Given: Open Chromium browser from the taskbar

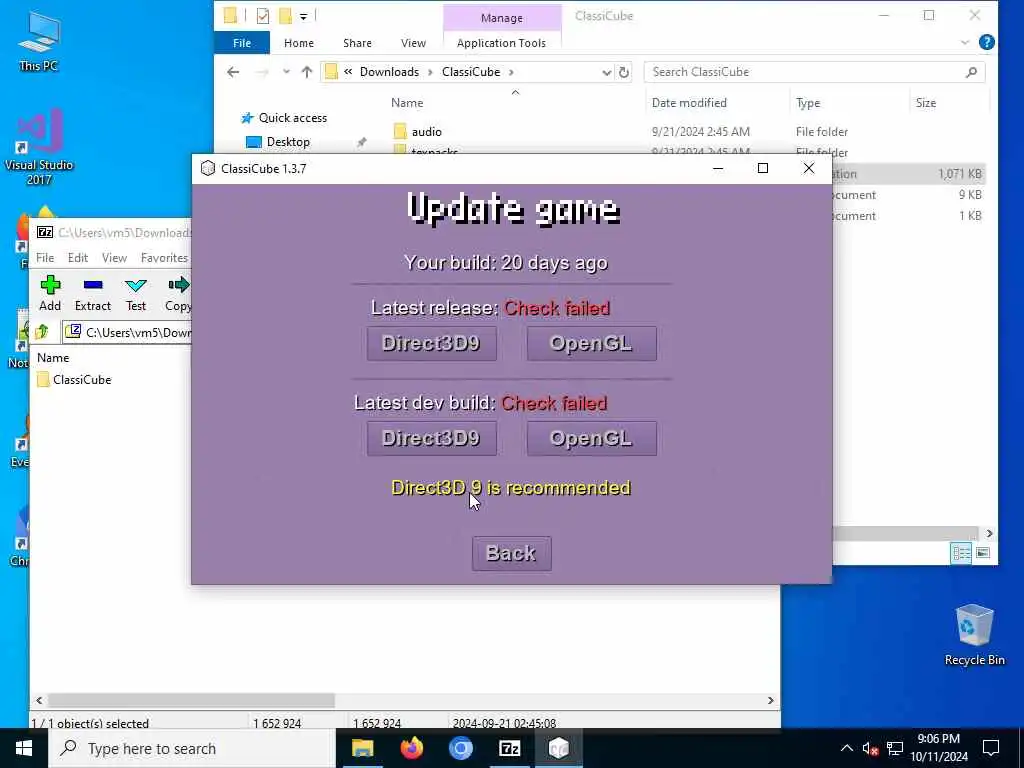Looking at the screenshot, I should (x=460, y=748).
